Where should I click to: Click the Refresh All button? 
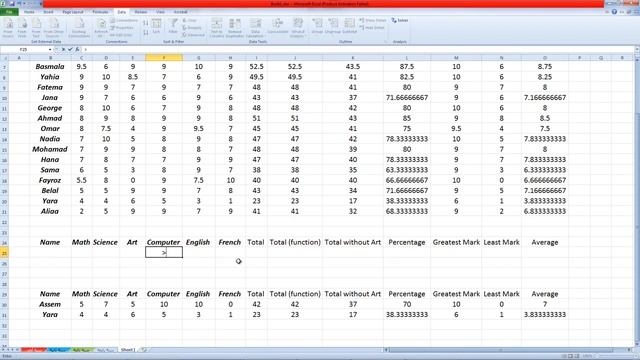101,28
